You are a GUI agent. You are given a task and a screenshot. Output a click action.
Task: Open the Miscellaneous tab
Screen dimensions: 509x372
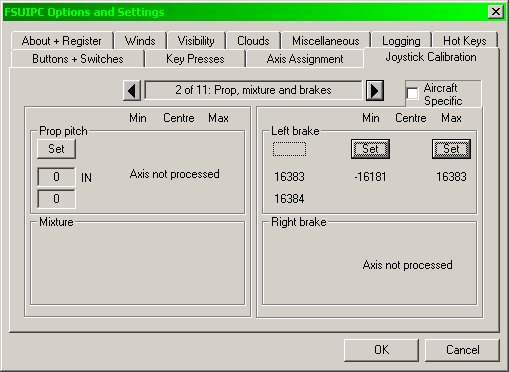coord(326,41)
